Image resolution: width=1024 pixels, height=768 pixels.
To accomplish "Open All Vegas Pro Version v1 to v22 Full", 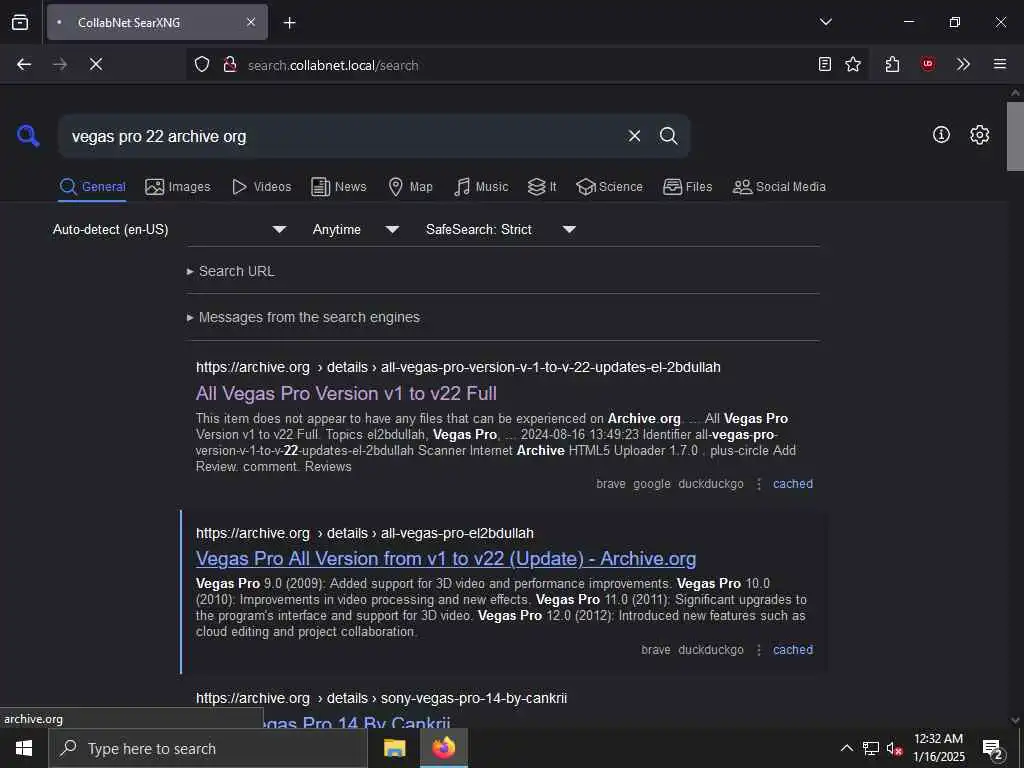I will coord(346,393).
